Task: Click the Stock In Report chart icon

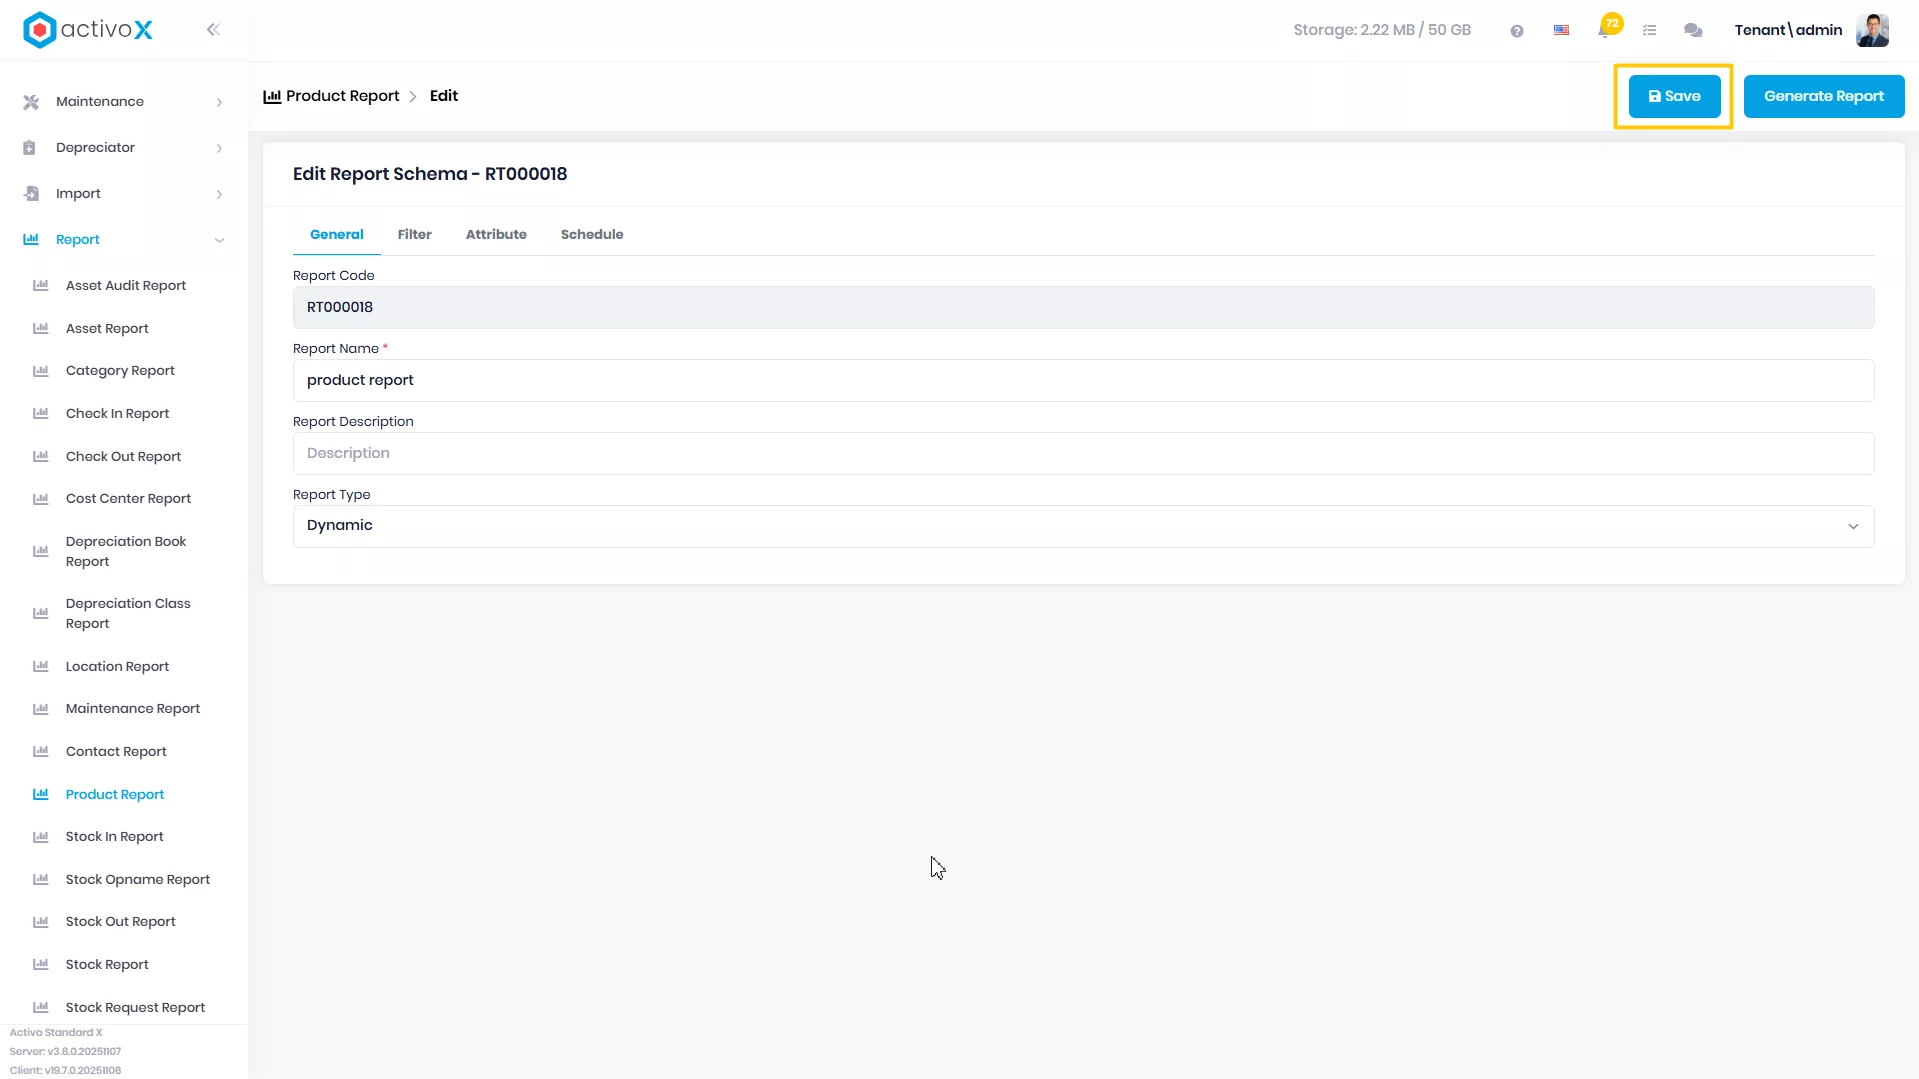Action: pyautogui.click(x=41, y=837)
